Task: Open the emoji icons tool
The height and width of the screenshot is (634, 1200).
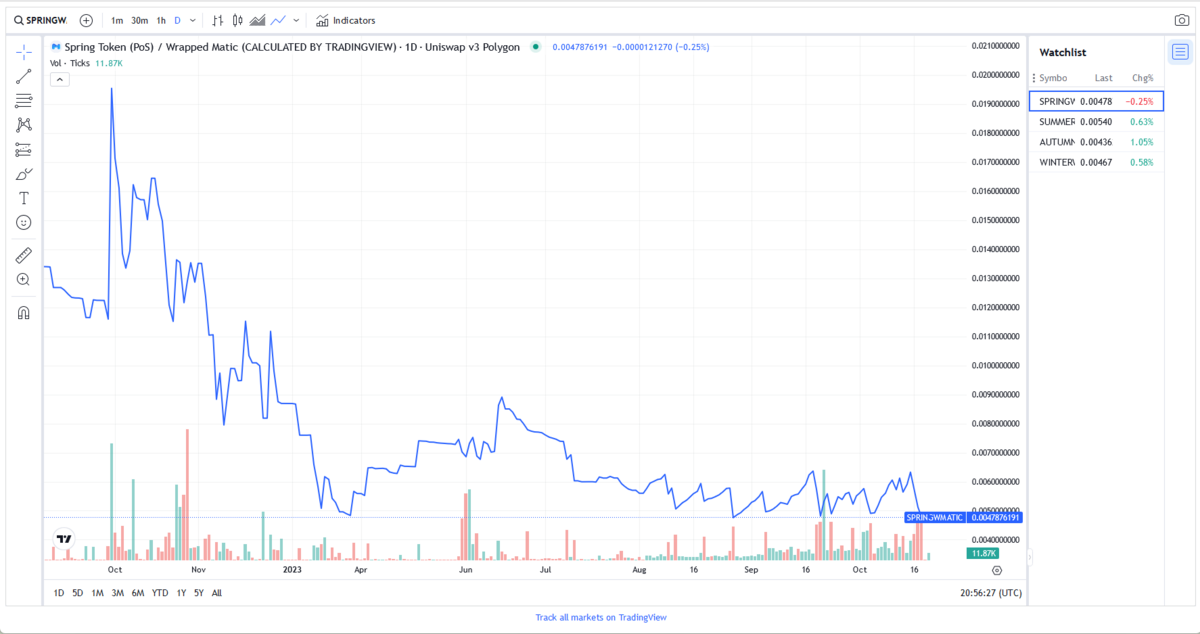Action: click(x=24, y=222)
